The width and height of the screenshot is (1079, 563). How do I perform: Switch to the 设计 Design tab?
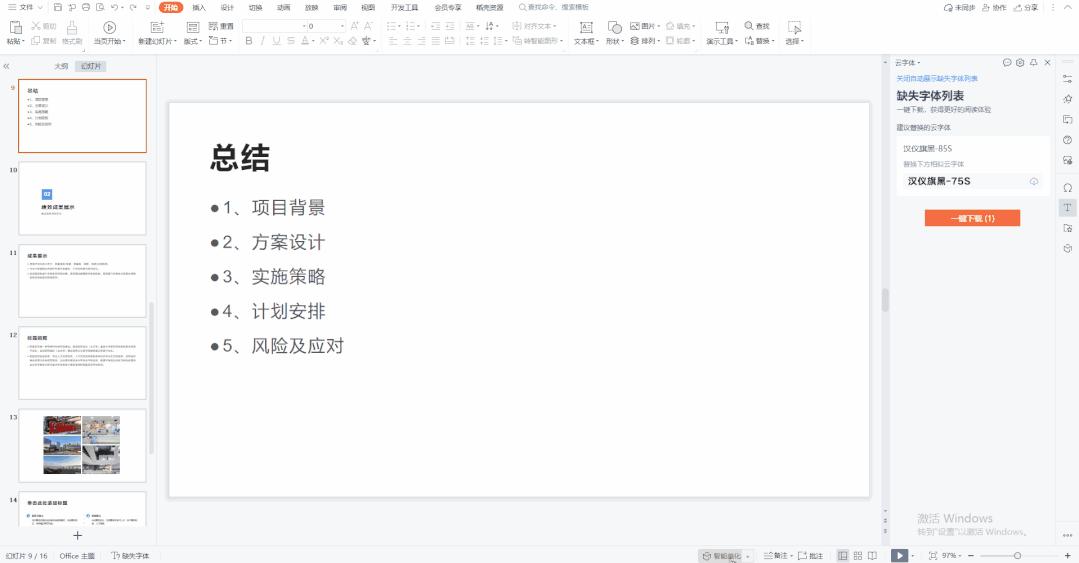pos(227,8)
